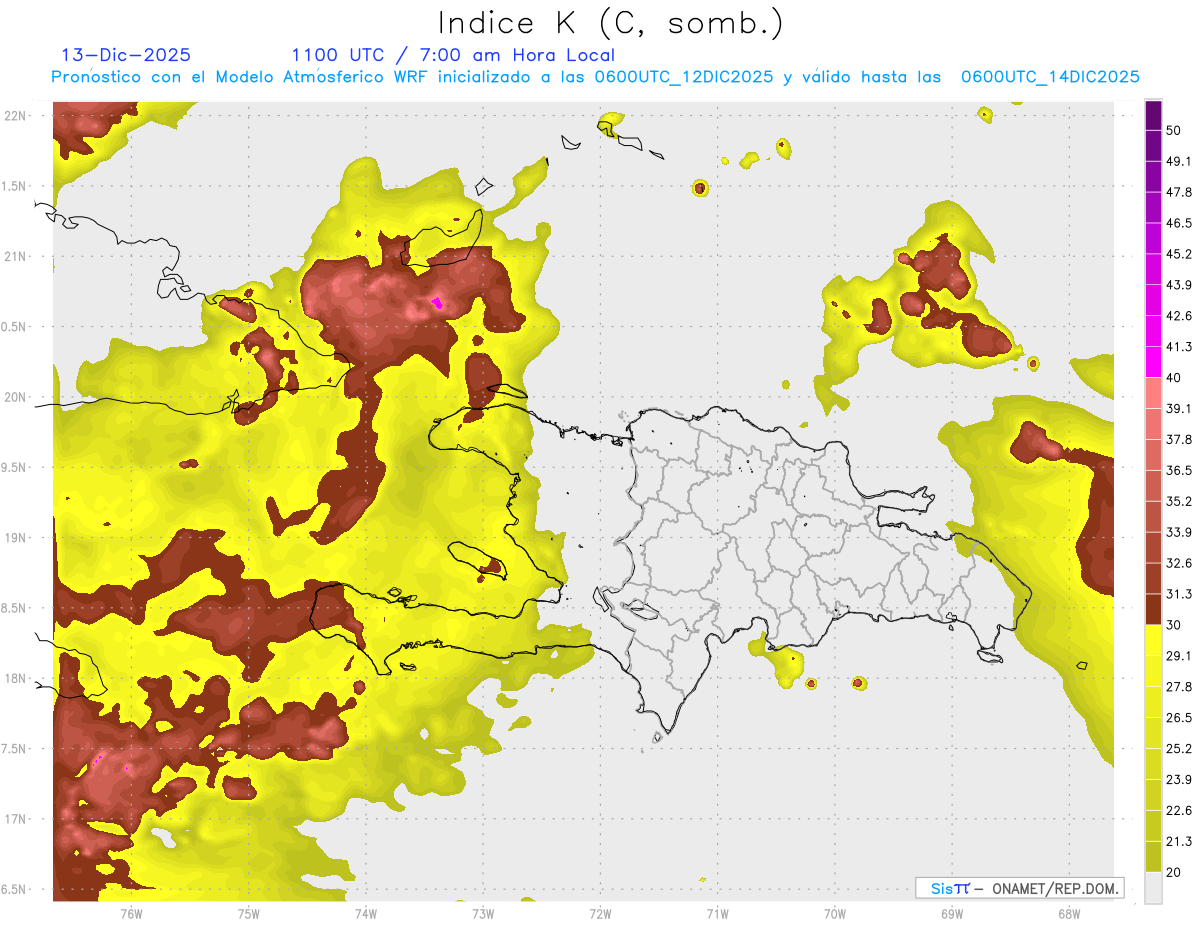This screenshot has width=1200, height=927.
Task: Click the legend value "37.8"
Action: 1180,439
